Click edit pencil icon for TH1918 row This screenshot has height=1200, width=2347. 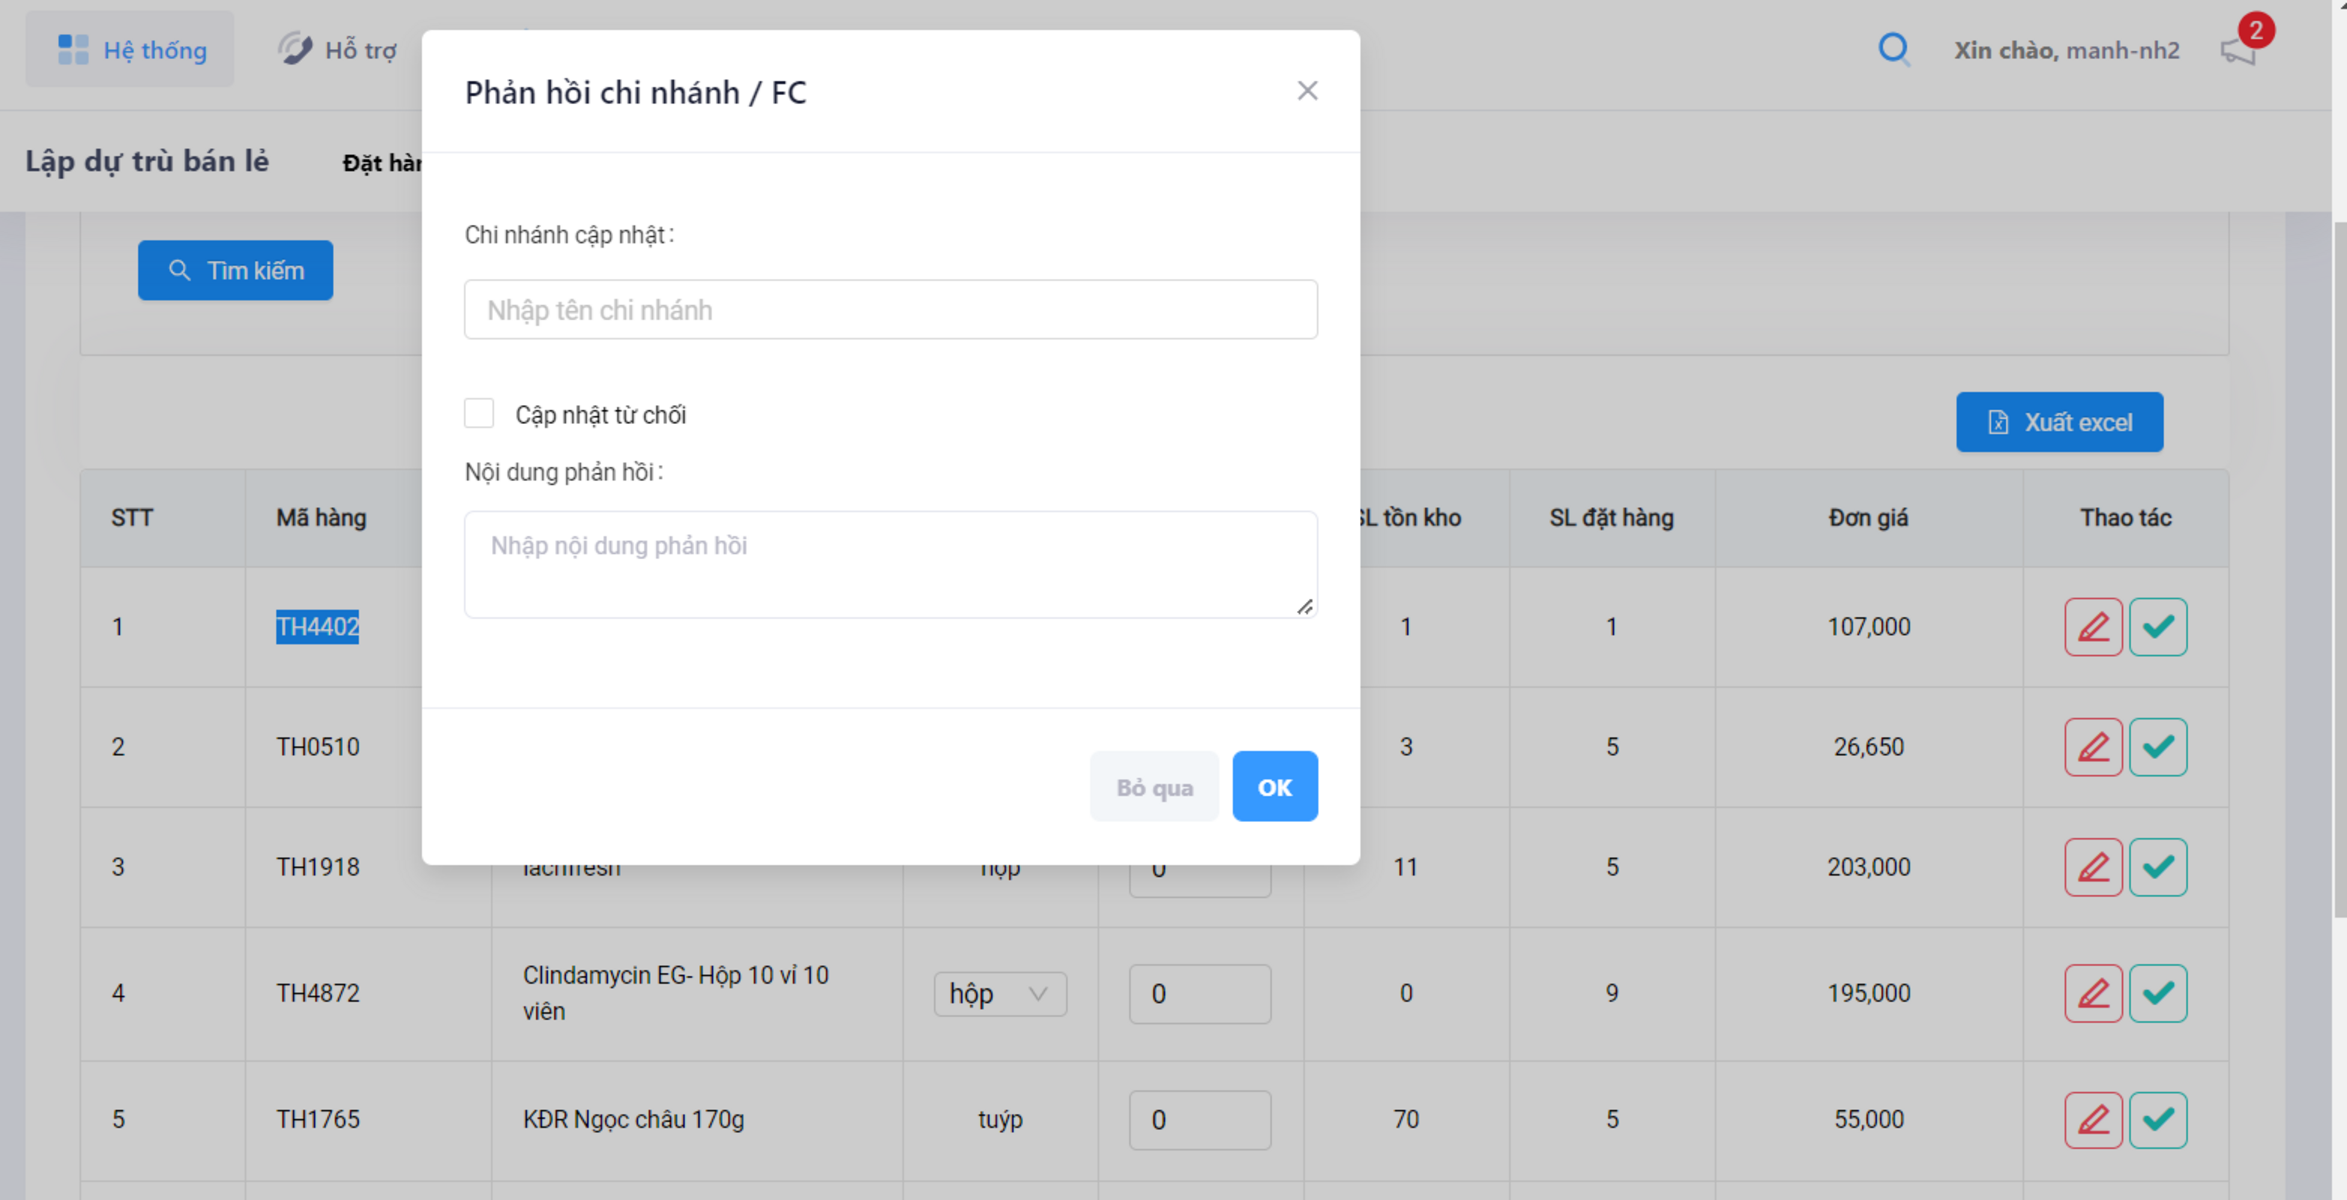2092,867
